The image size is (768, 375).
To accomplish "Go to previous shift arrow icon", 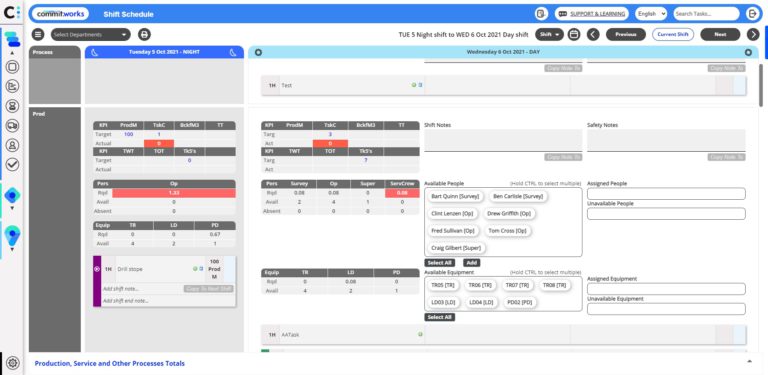I will click(593, 35).
